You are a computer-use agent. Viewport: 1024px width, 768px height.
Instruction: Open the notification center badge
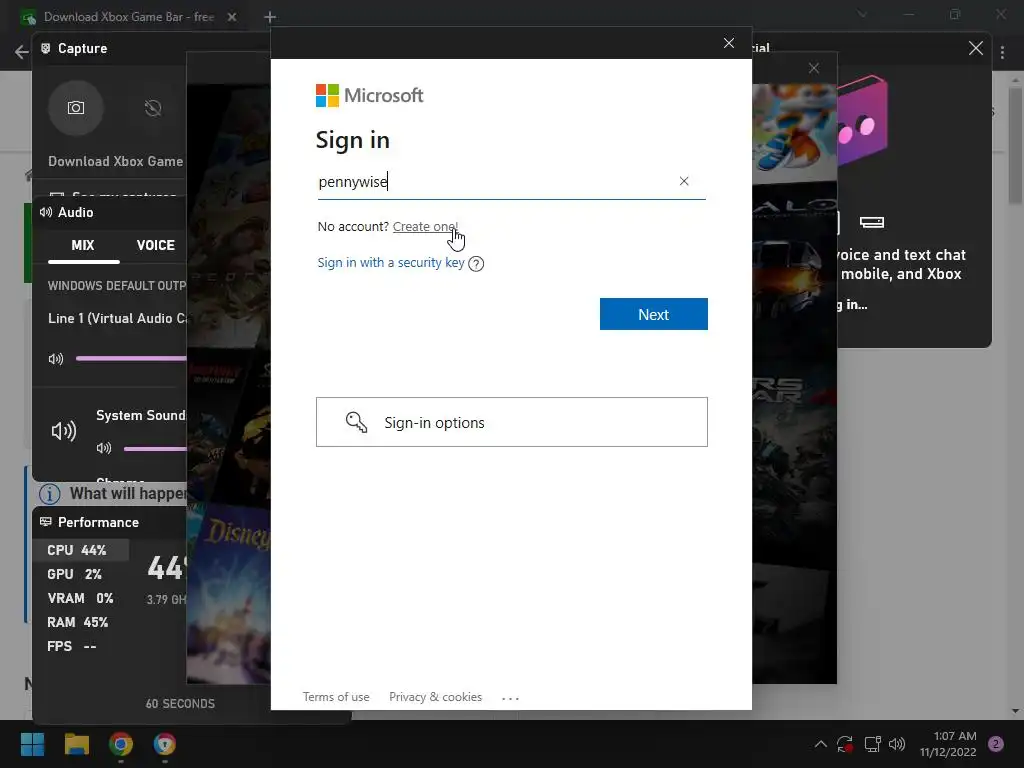(996, 744)
